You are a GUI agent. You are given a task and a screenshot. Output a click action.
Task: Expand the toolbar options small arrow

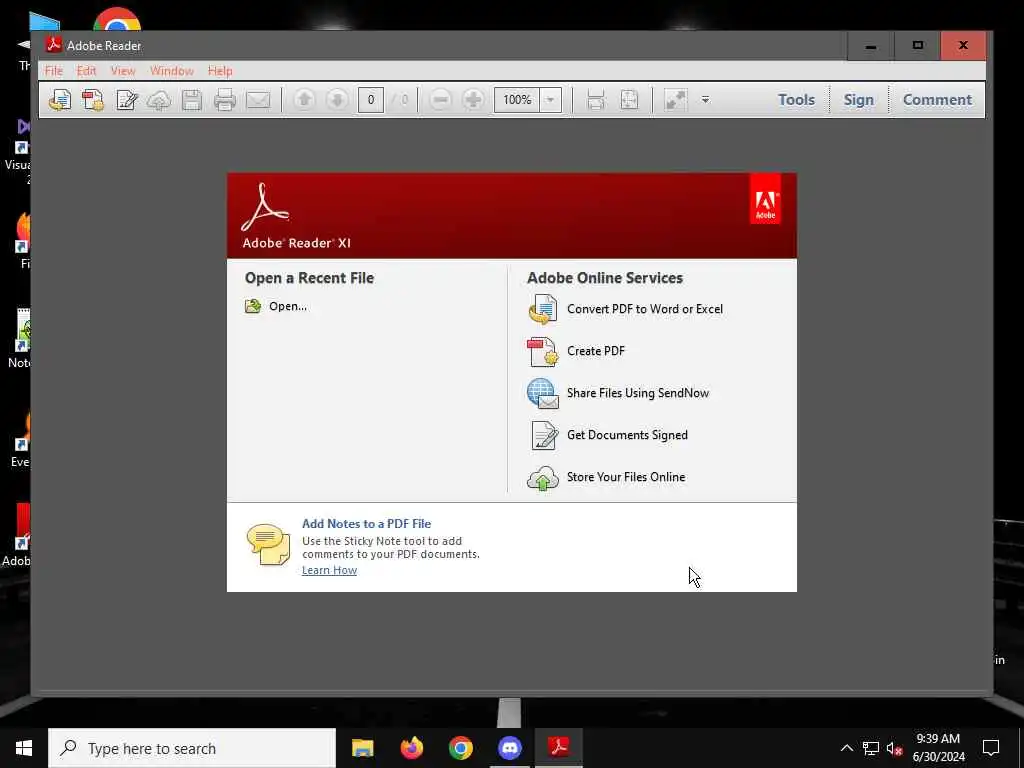click(705, 100)
